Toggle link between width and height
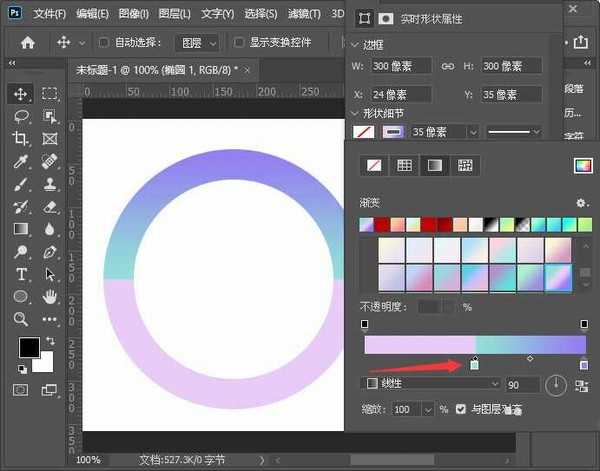Screen dimensions: 600x471 tap(449, 66)
